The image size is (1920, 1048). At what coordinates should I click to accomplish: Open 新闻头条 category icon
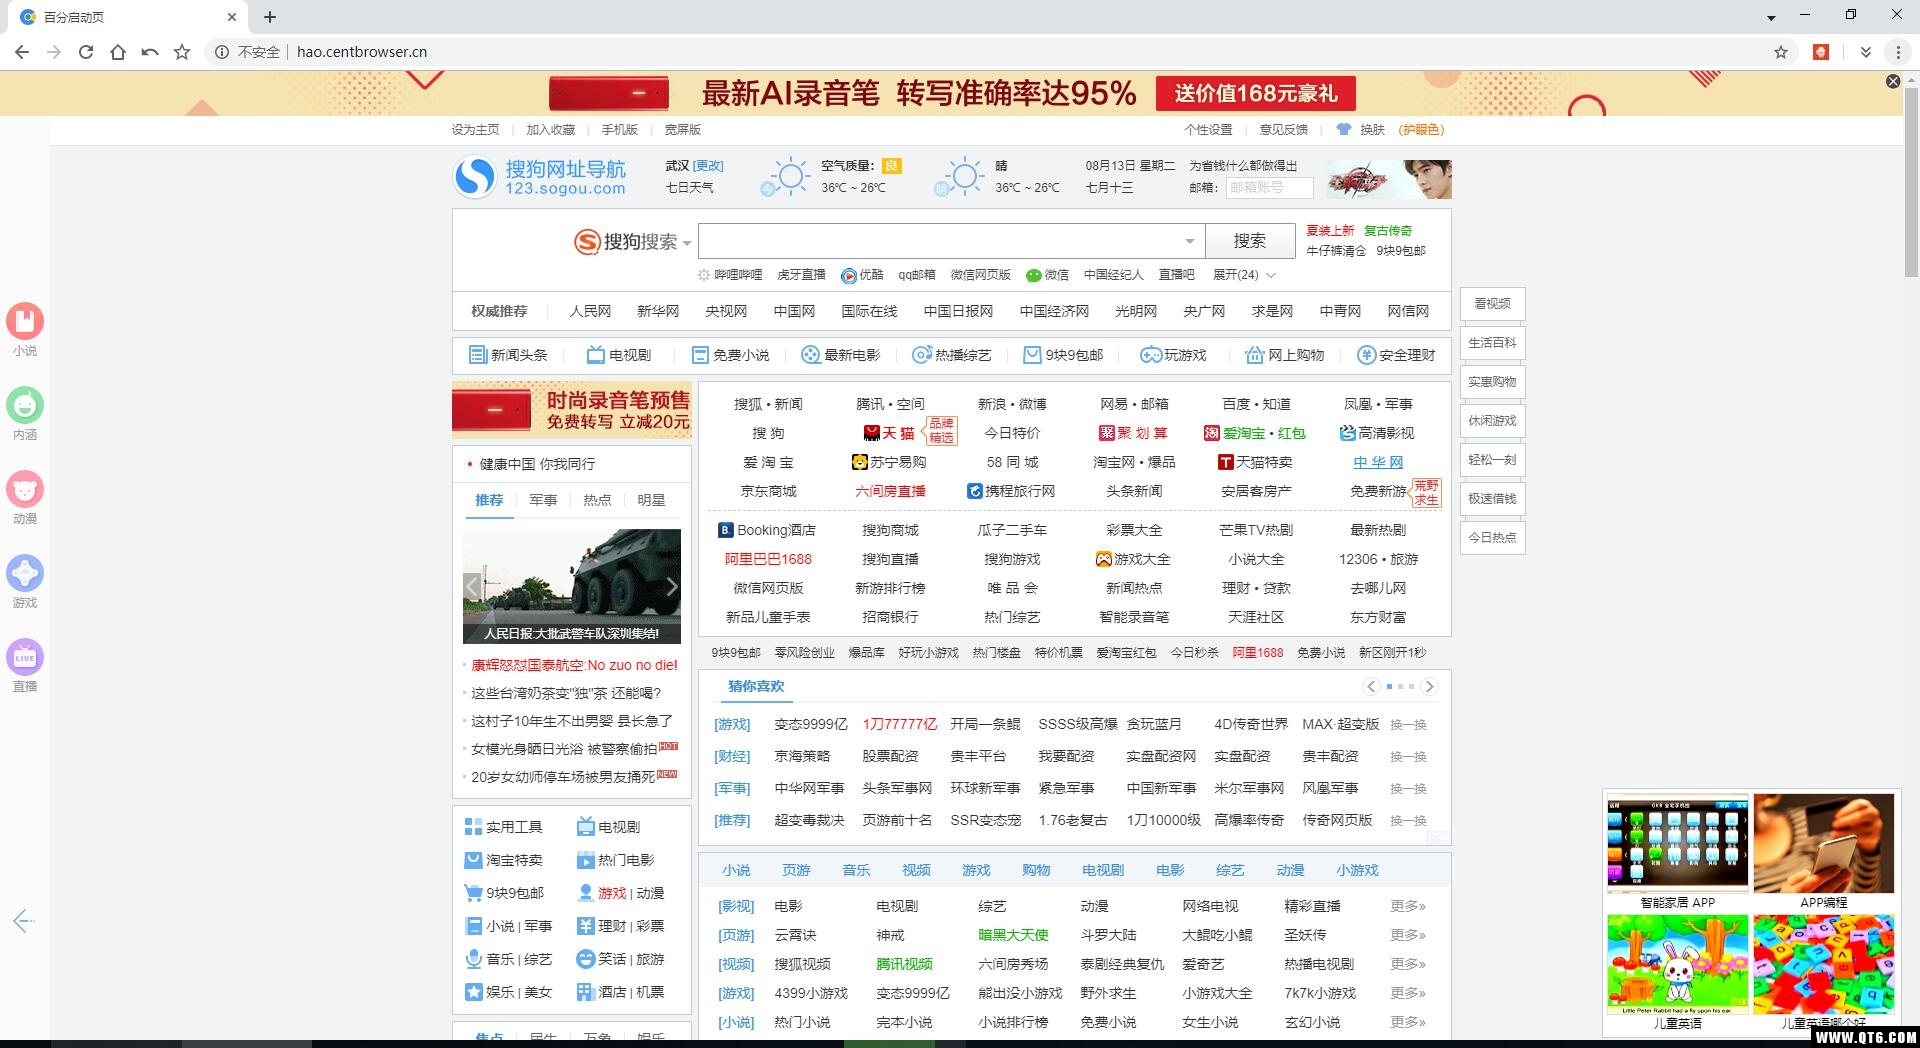coord(477,355)
